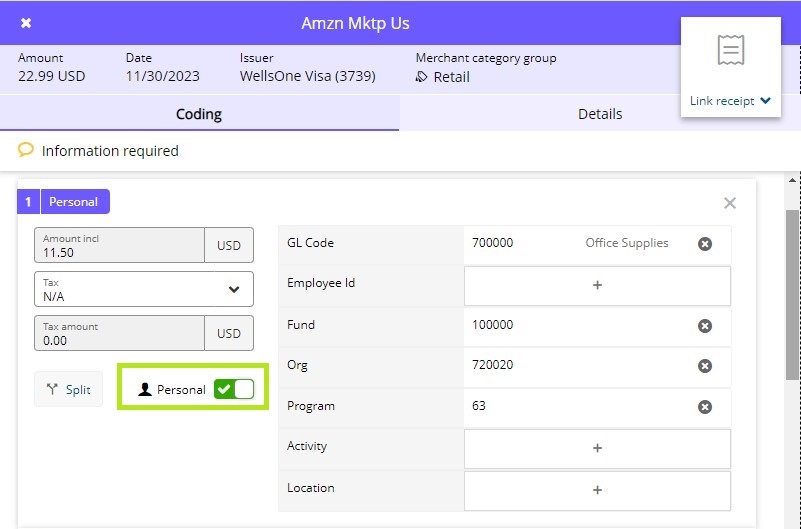The width and height of the screenshot is (801, 529).
Task: Select the Coding tab
Action: 199,114
